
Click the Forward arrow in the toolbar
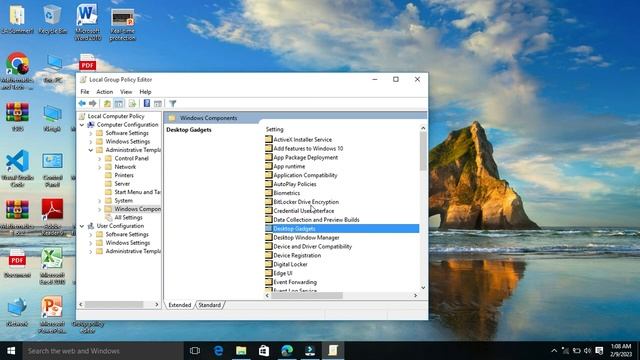coord(93,104)
